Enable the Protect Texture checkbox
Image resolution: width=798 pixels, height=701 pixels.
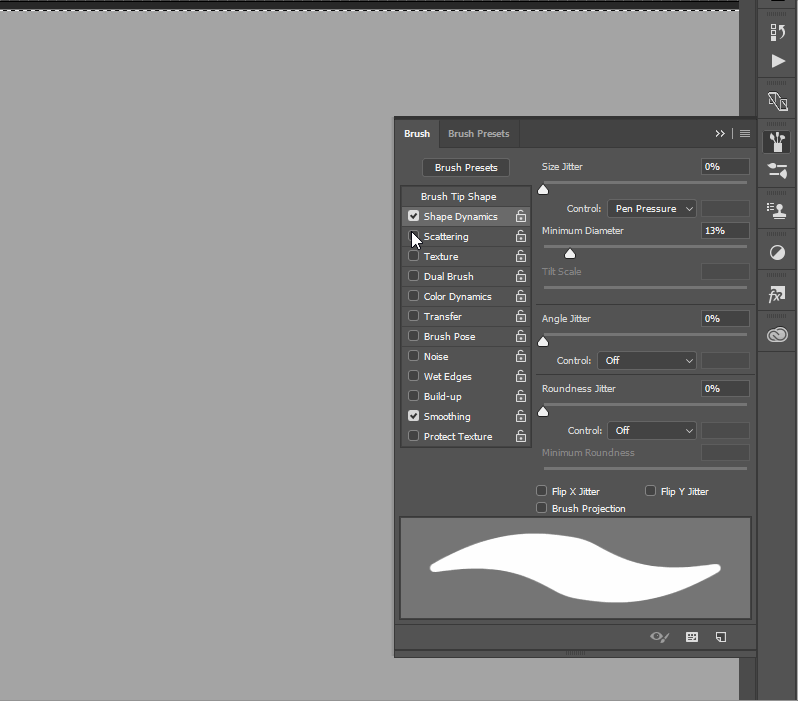[413, 436]
